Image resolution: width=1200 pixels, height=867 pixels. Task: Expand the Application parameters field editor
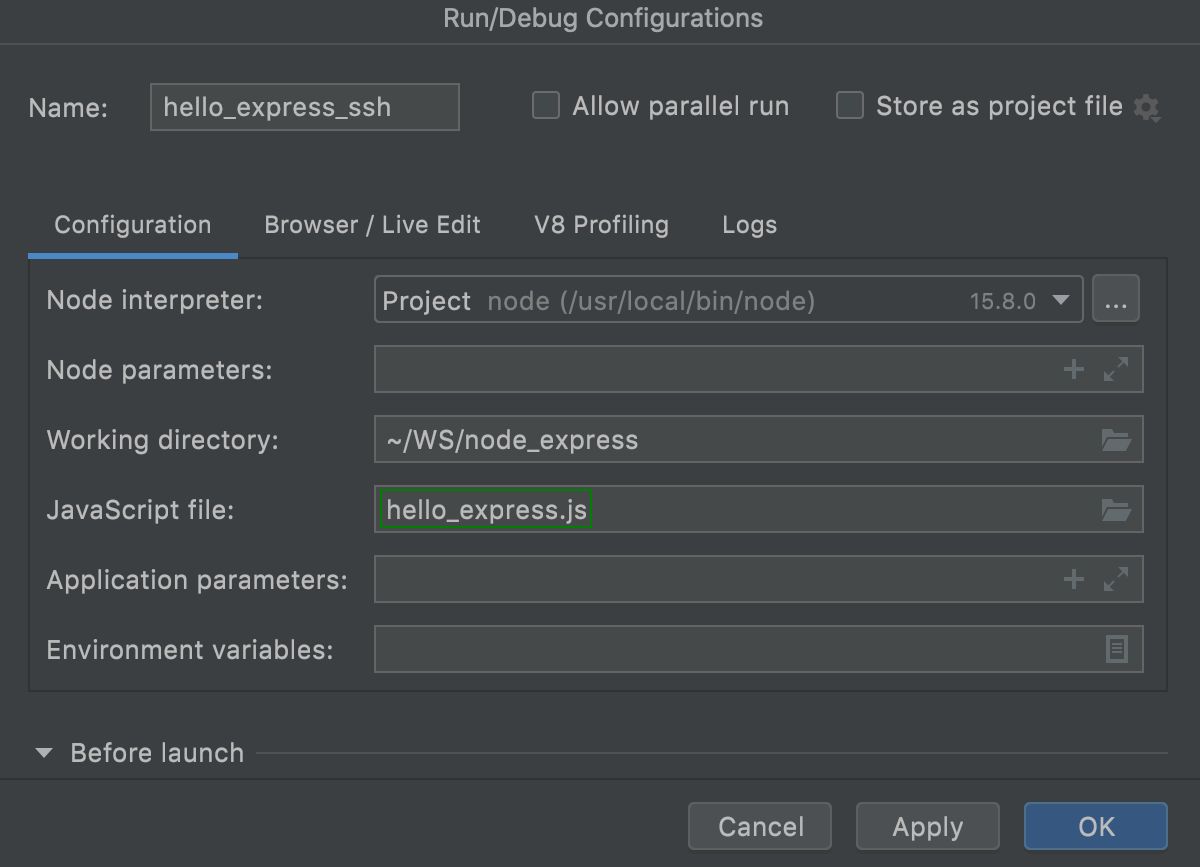point(1116,580)
